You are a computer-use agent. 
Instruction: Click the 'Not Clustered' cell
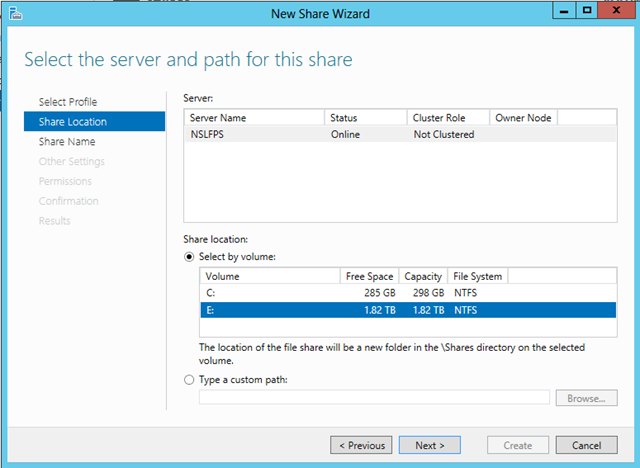[x=444, y=135]
